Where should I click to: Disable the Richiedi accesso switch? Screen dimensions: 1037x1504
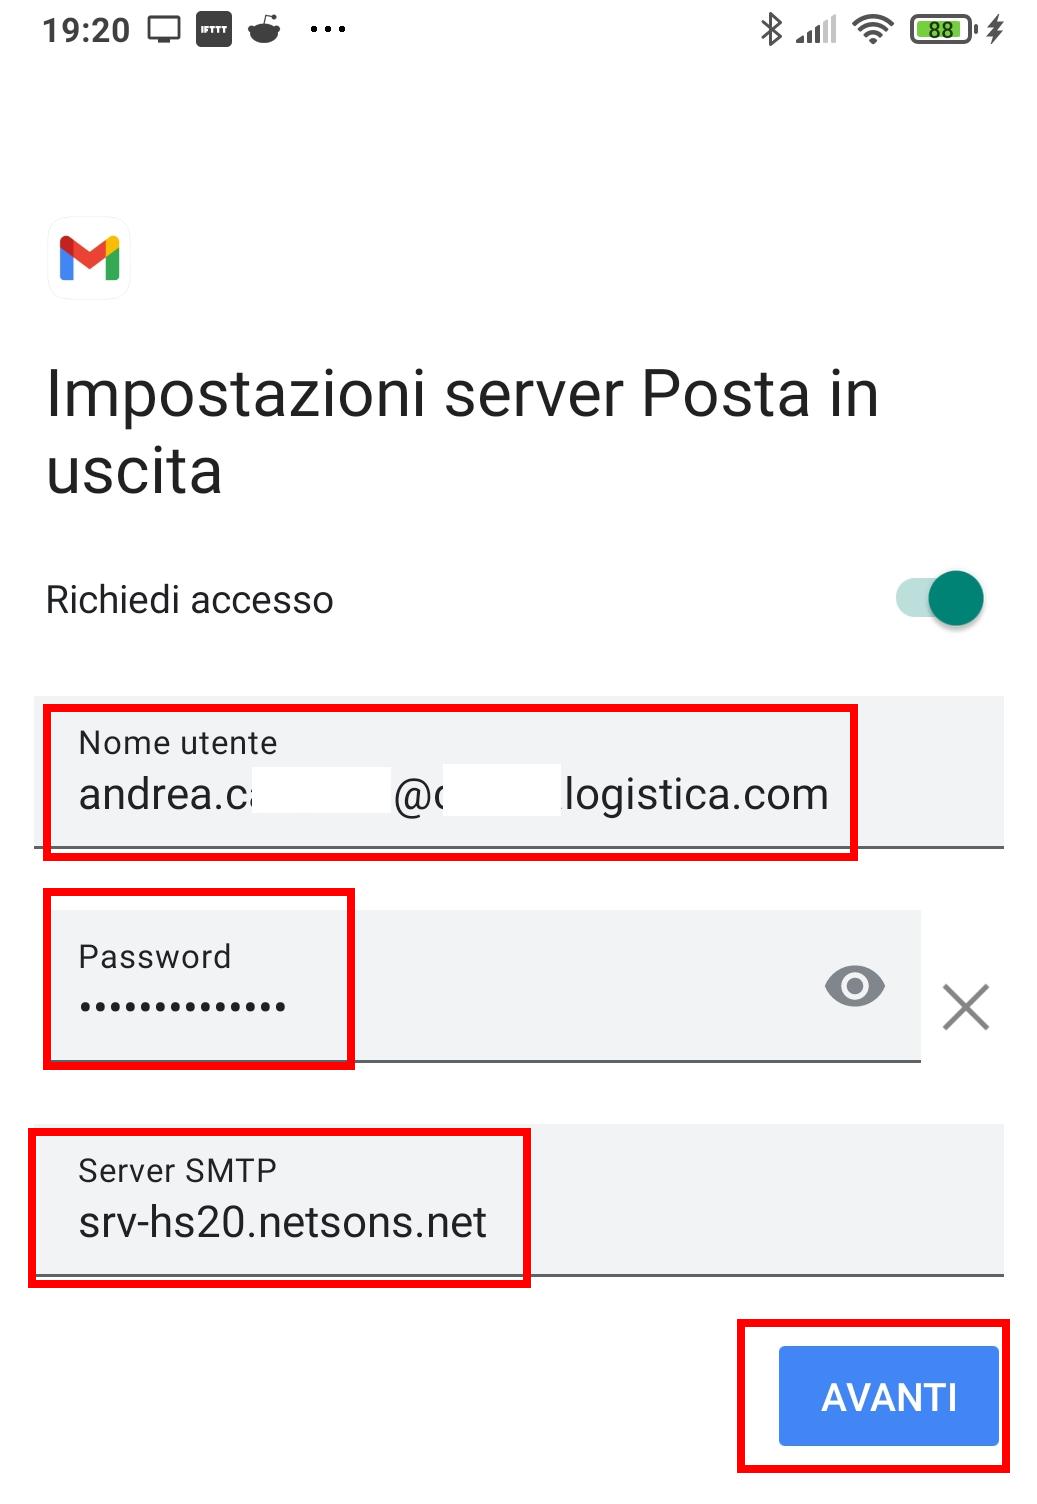click(942, 598)
